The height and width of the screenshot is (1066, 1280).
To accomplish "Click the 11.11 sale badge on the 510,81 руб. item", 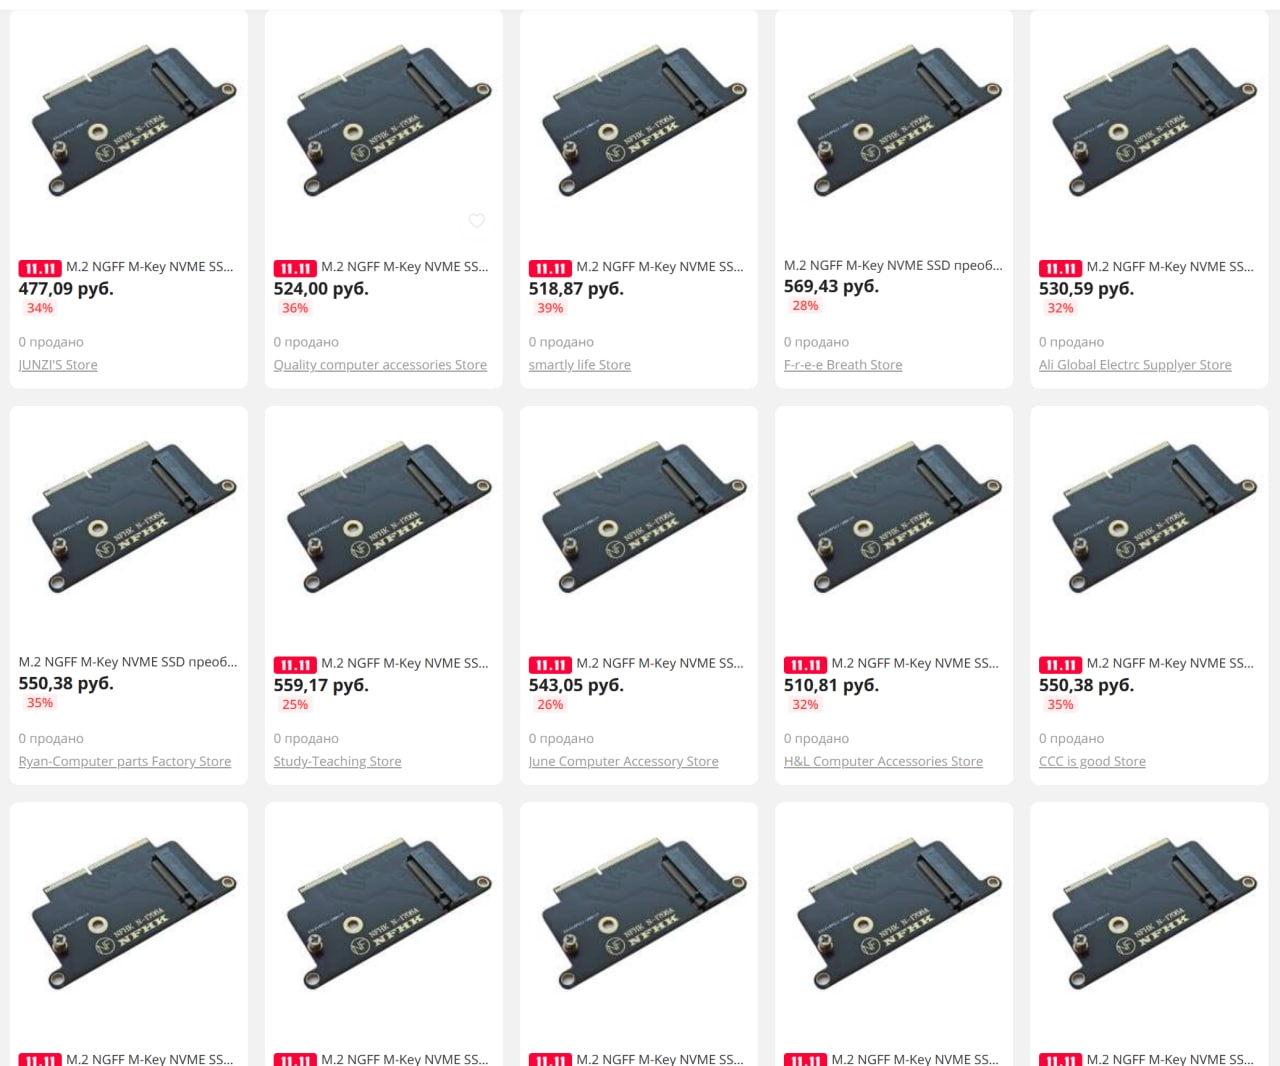I will [x=805, y=664].
